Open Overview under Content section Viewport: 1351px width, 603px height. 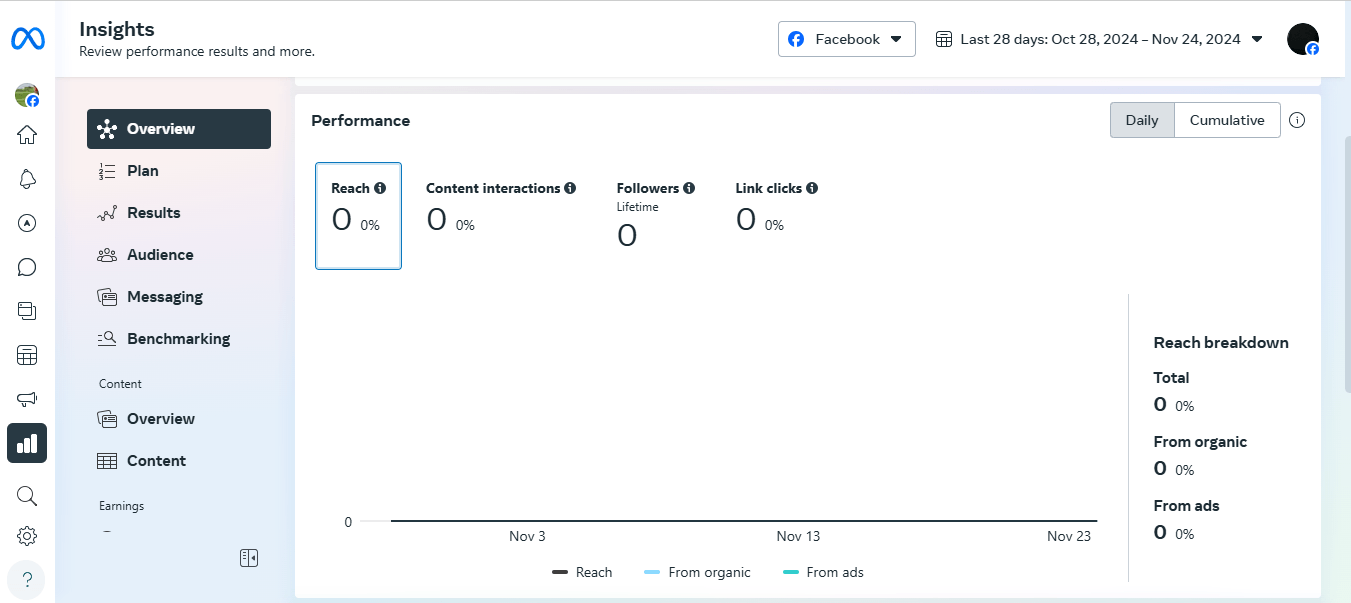click(179, 419)
